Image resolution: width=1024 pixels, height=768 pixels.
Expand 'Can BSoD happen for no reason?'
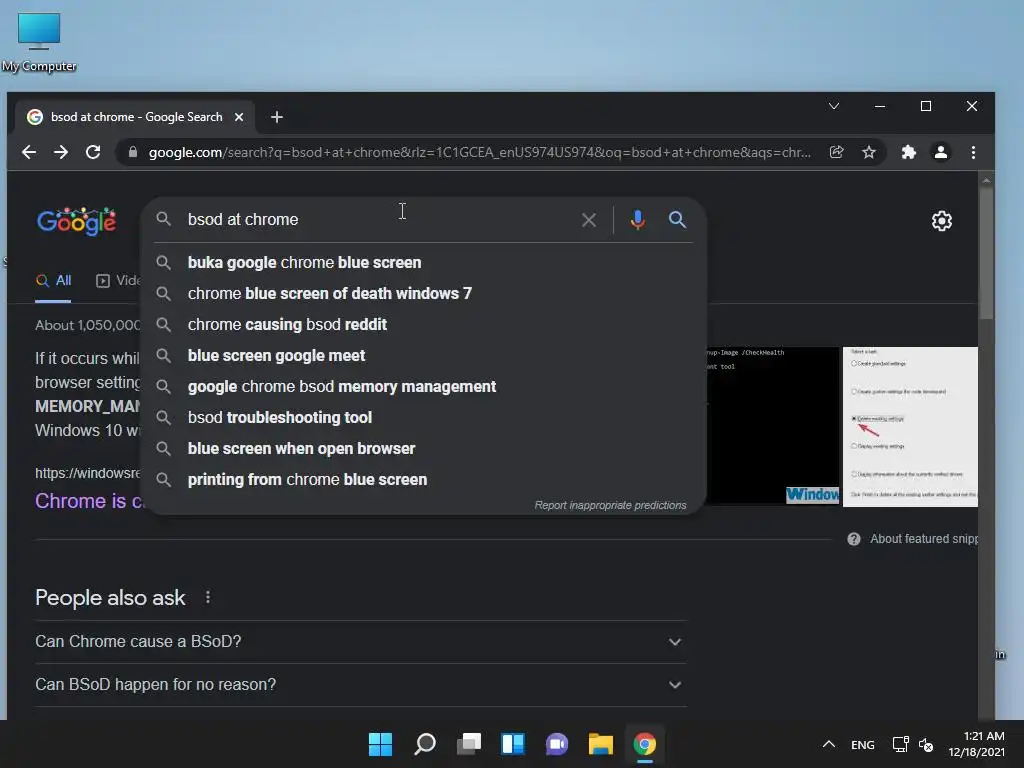click(x=360, y=684)
